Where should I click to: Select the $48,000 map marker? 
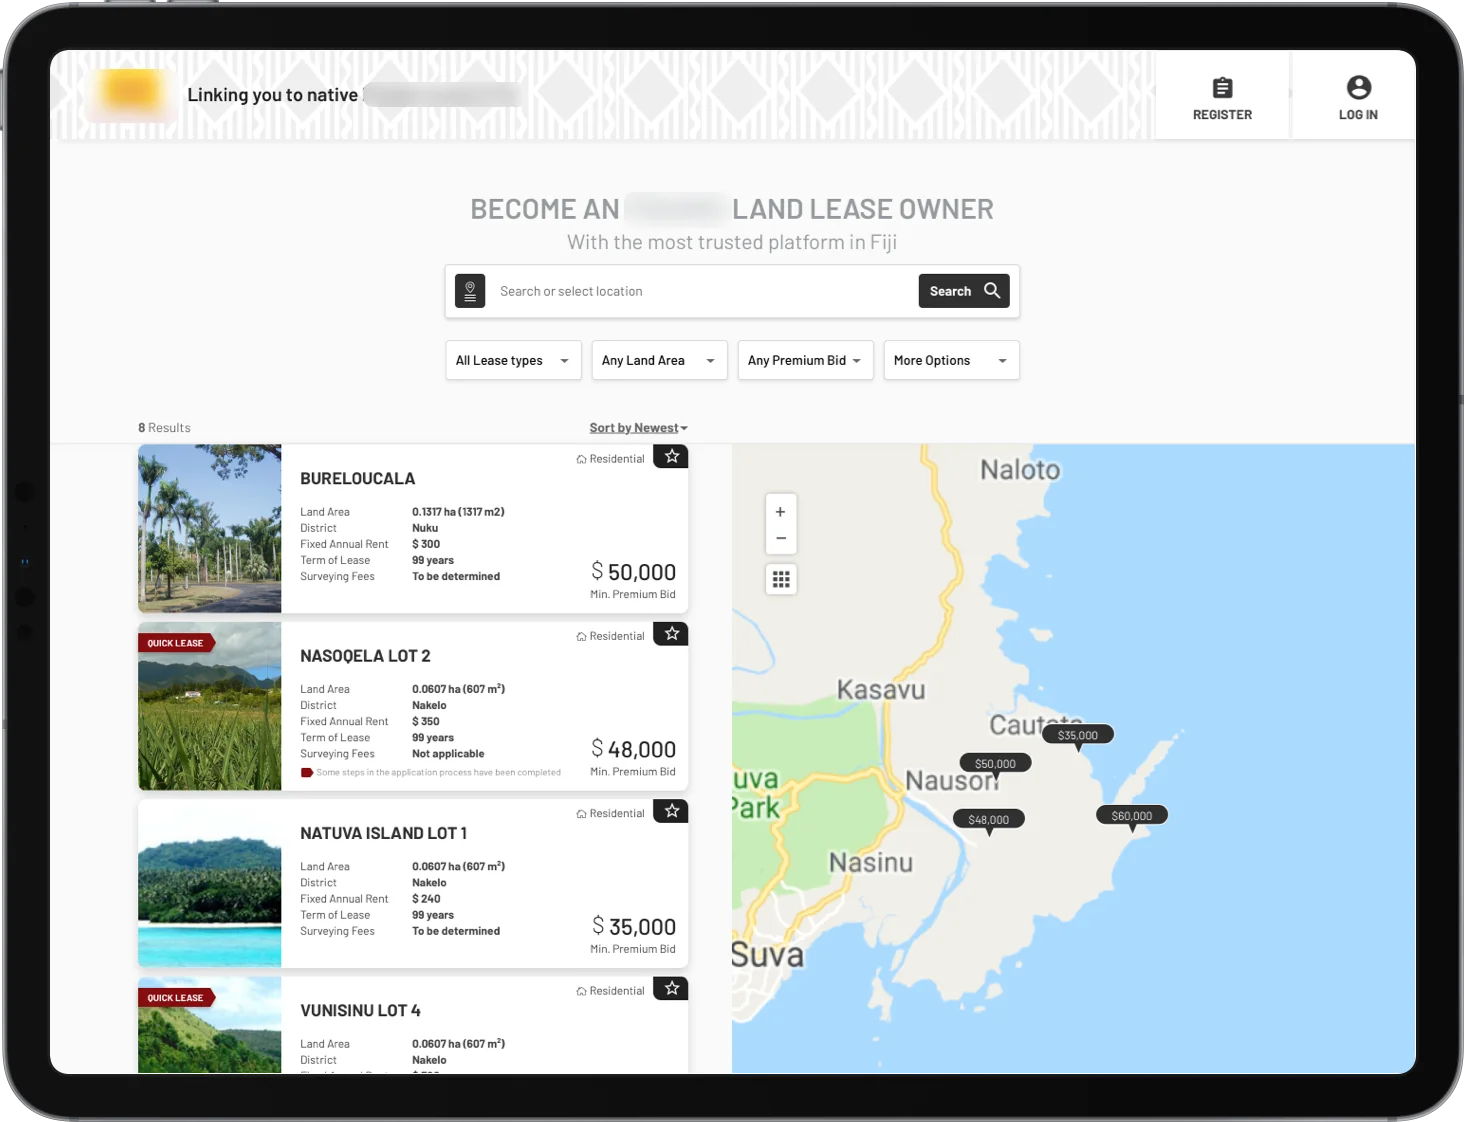point(989,820)
